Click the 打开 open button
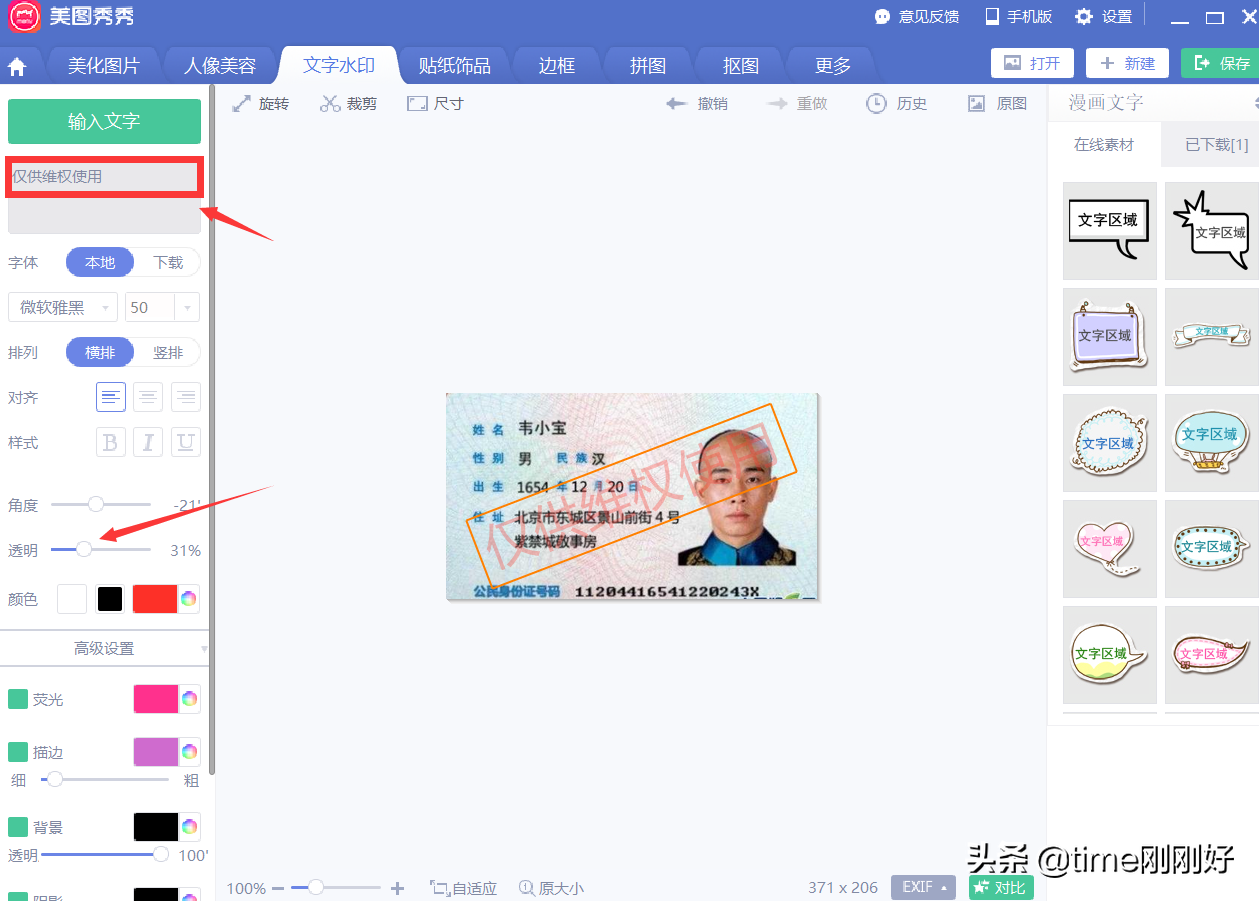This screenshot has width=1259, height=901. 1032,63
